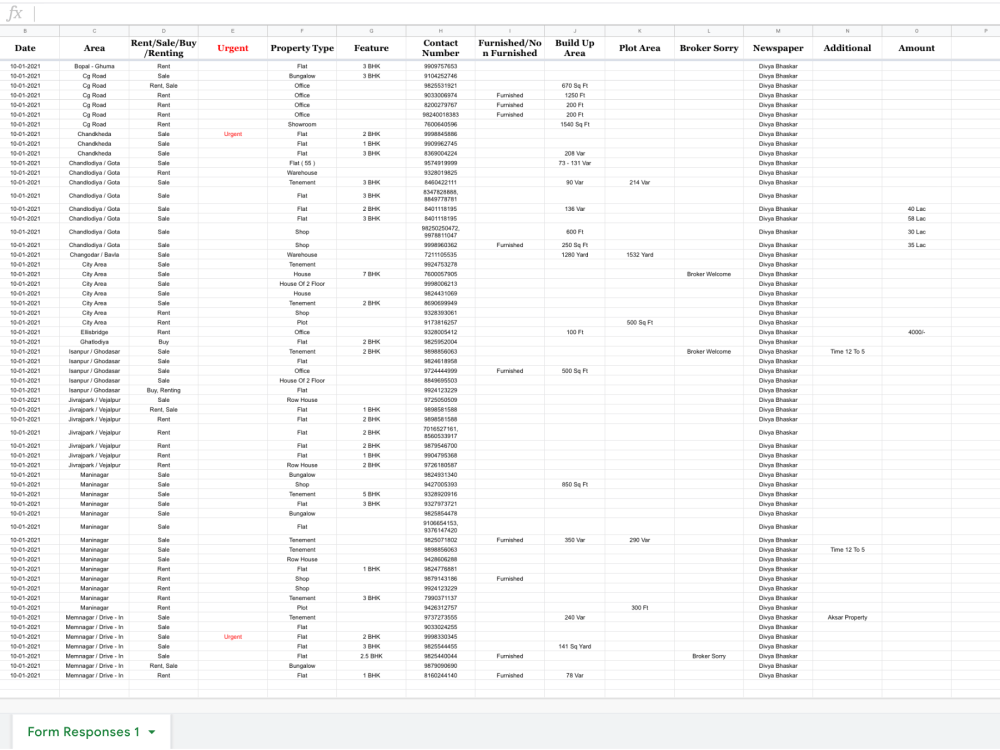Select the Property Type header cell
This screenshot has height=750, width=1000.
click(302, 47)
